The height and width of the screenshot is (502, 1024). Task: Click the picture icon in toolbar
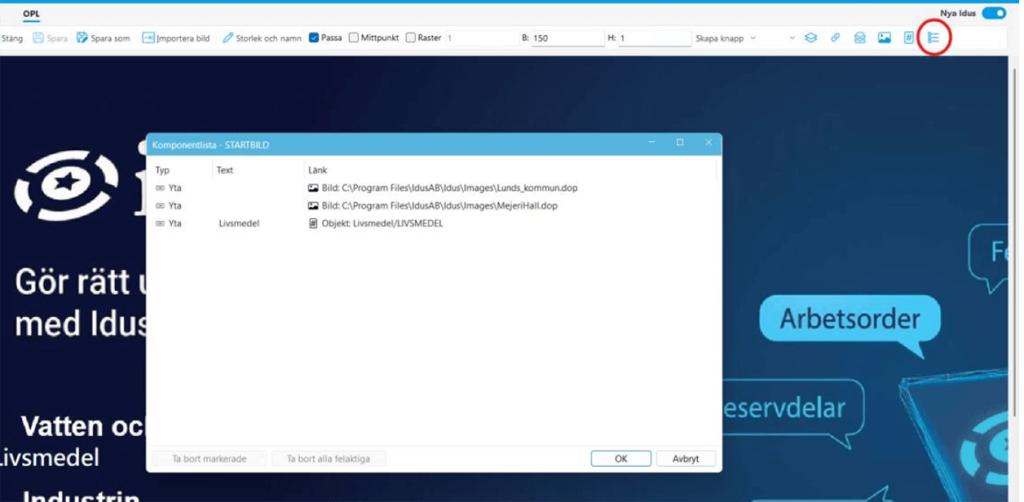point(884,38)
